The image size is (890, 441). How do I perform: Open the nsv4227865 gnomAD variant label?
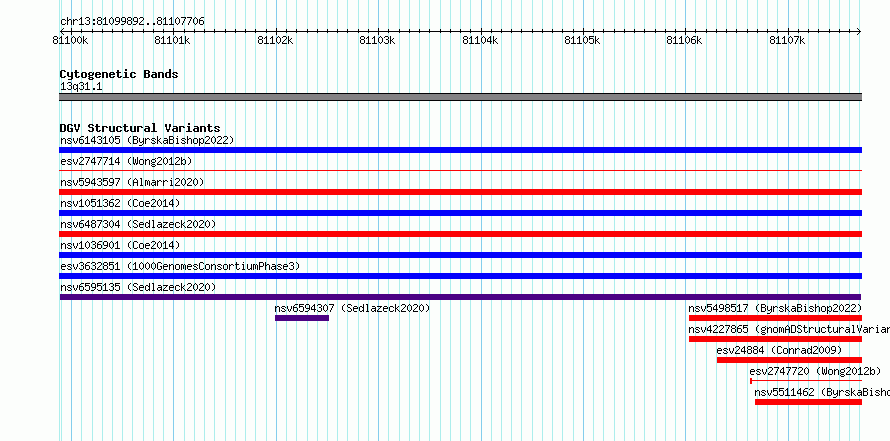[x=789, y=329]
